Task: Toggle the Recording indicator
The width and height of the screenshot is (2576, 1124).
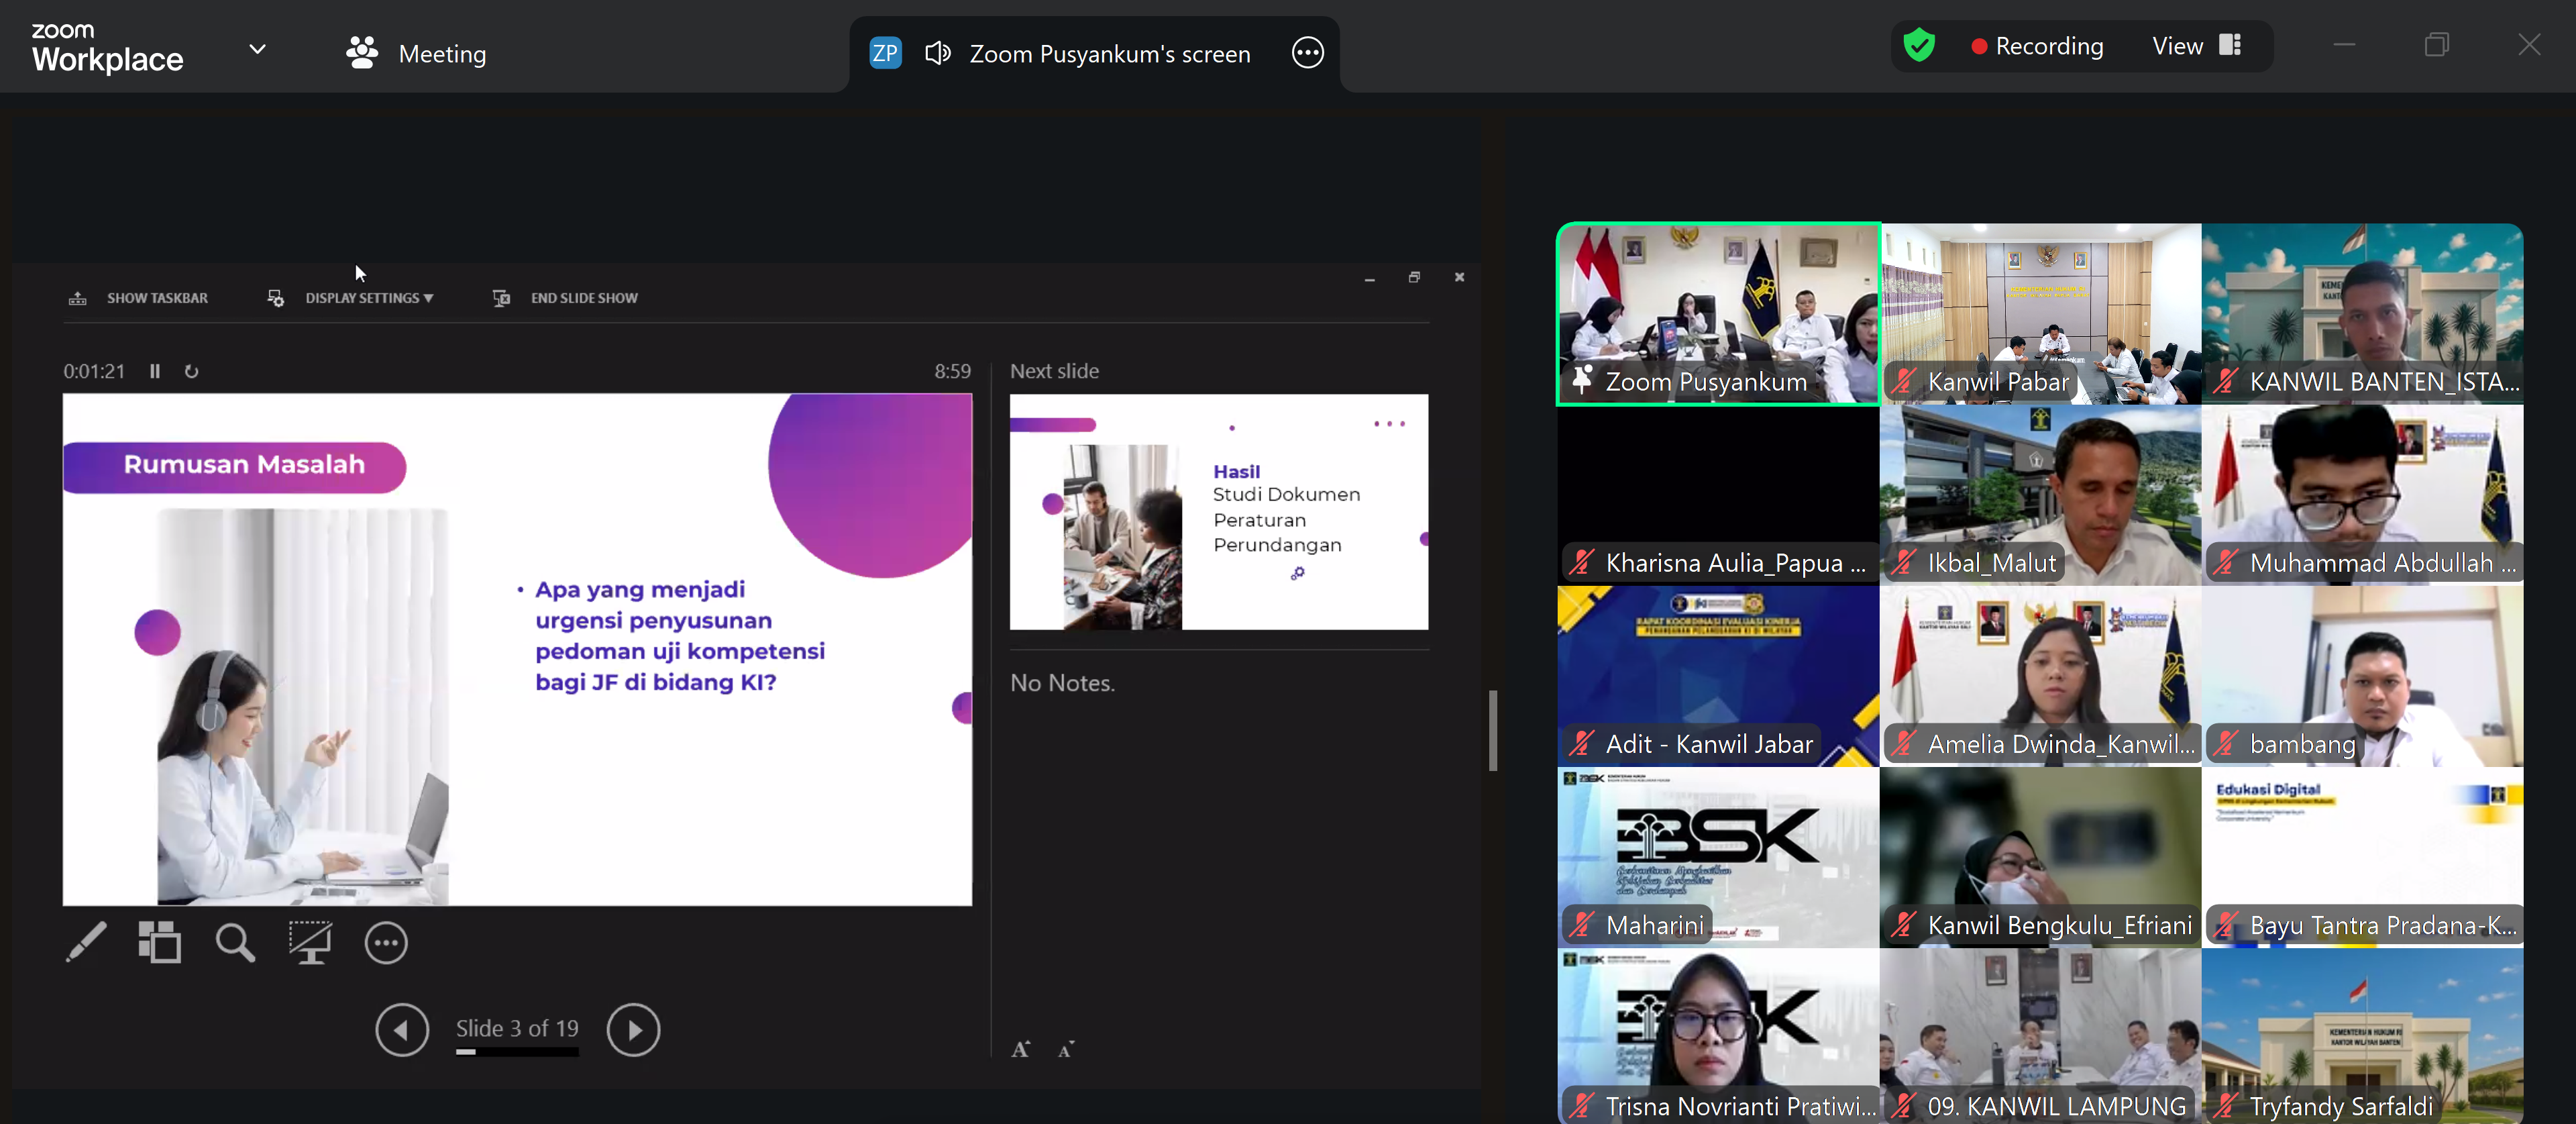Action: tap(2037, 46)
